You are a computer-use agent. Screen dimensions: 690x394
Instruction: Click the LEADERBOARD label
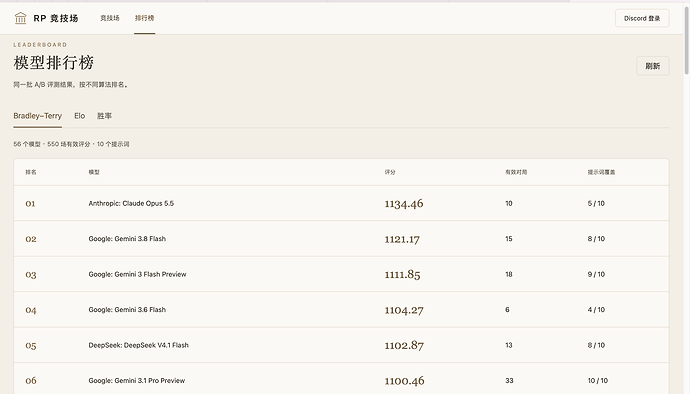pos(40,44)
